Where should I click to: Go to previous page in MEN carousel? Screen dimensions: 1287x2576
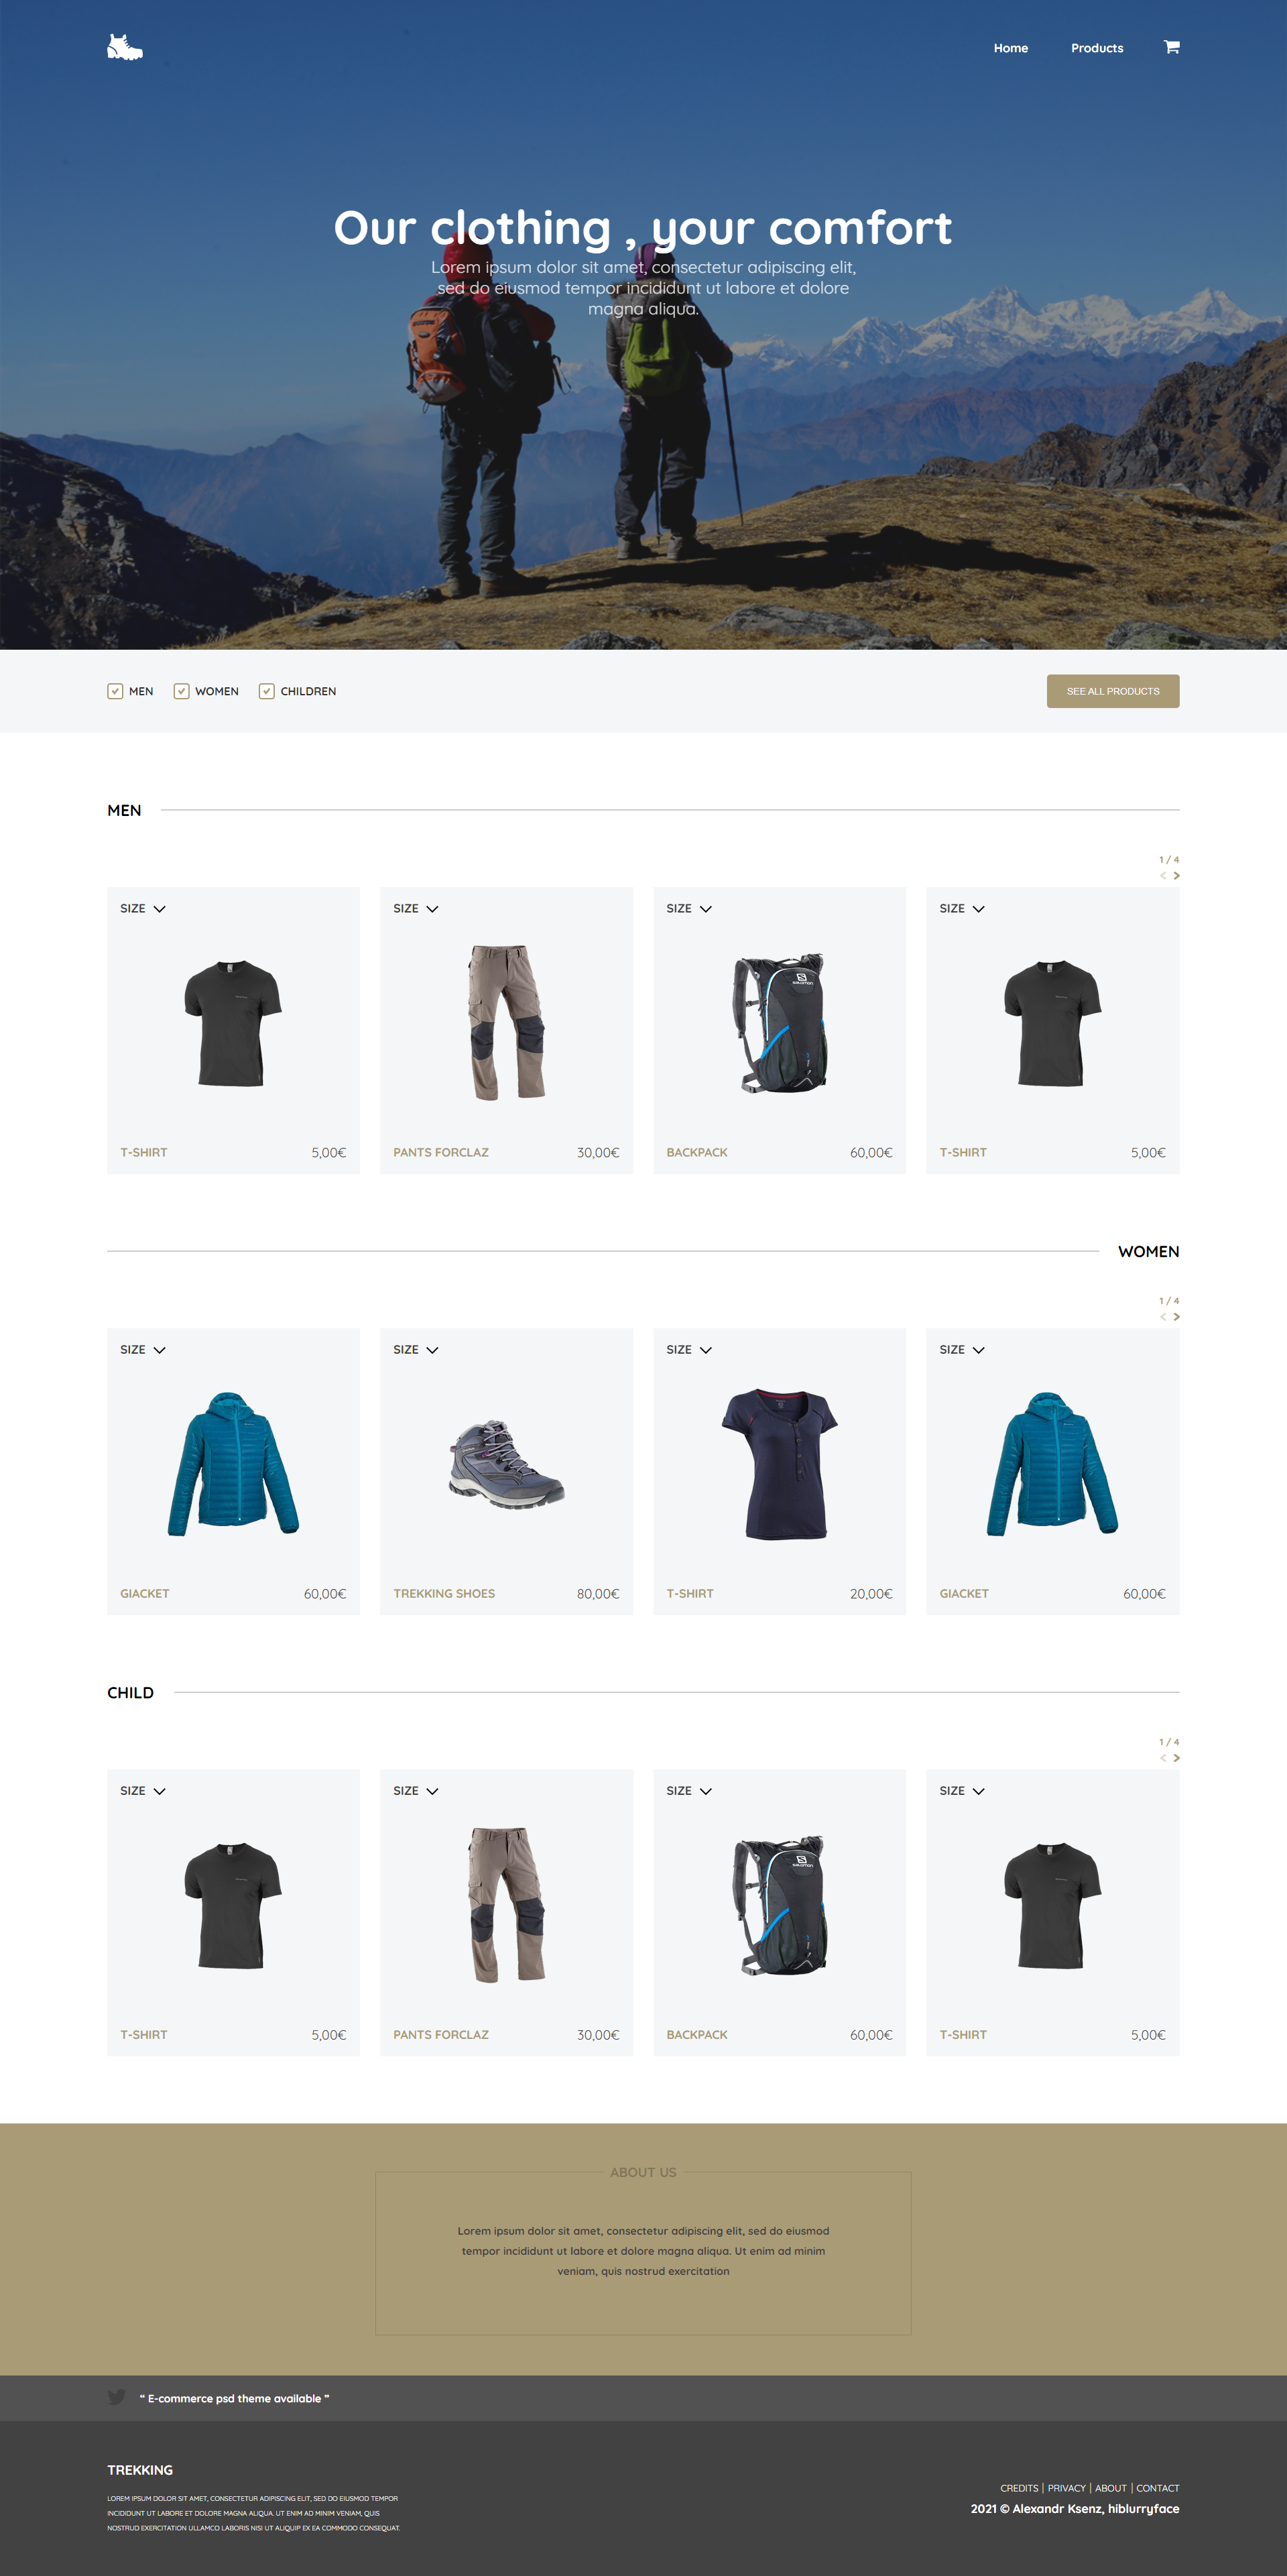1163,875
